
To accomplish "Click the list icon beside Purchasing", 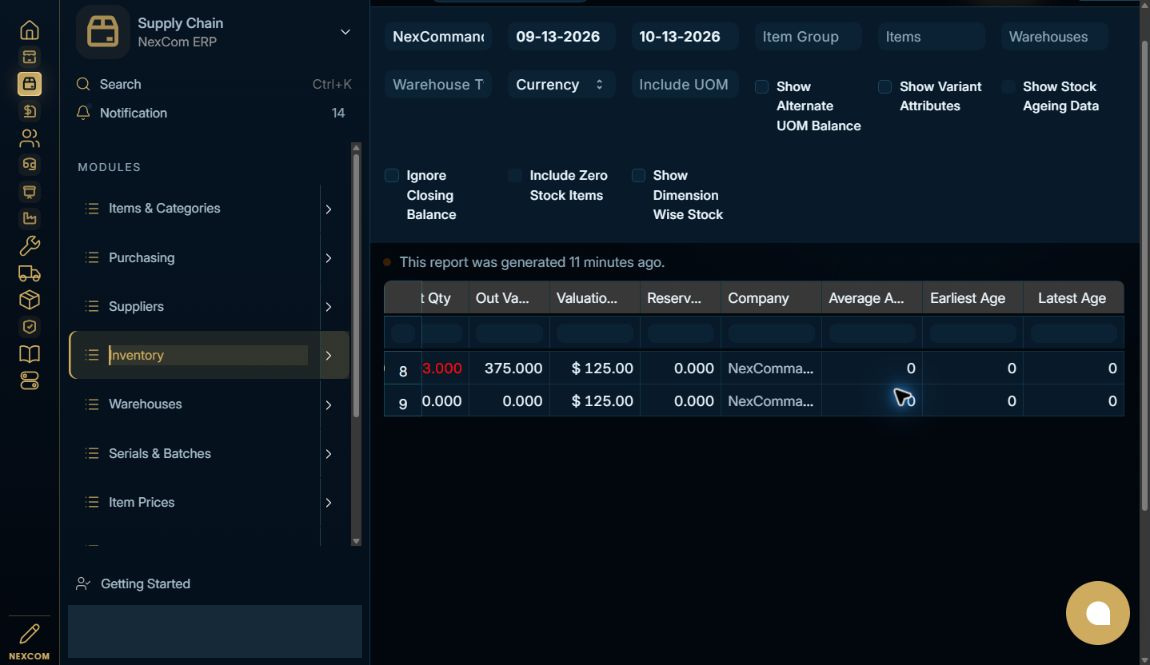I will click(92, 257).
